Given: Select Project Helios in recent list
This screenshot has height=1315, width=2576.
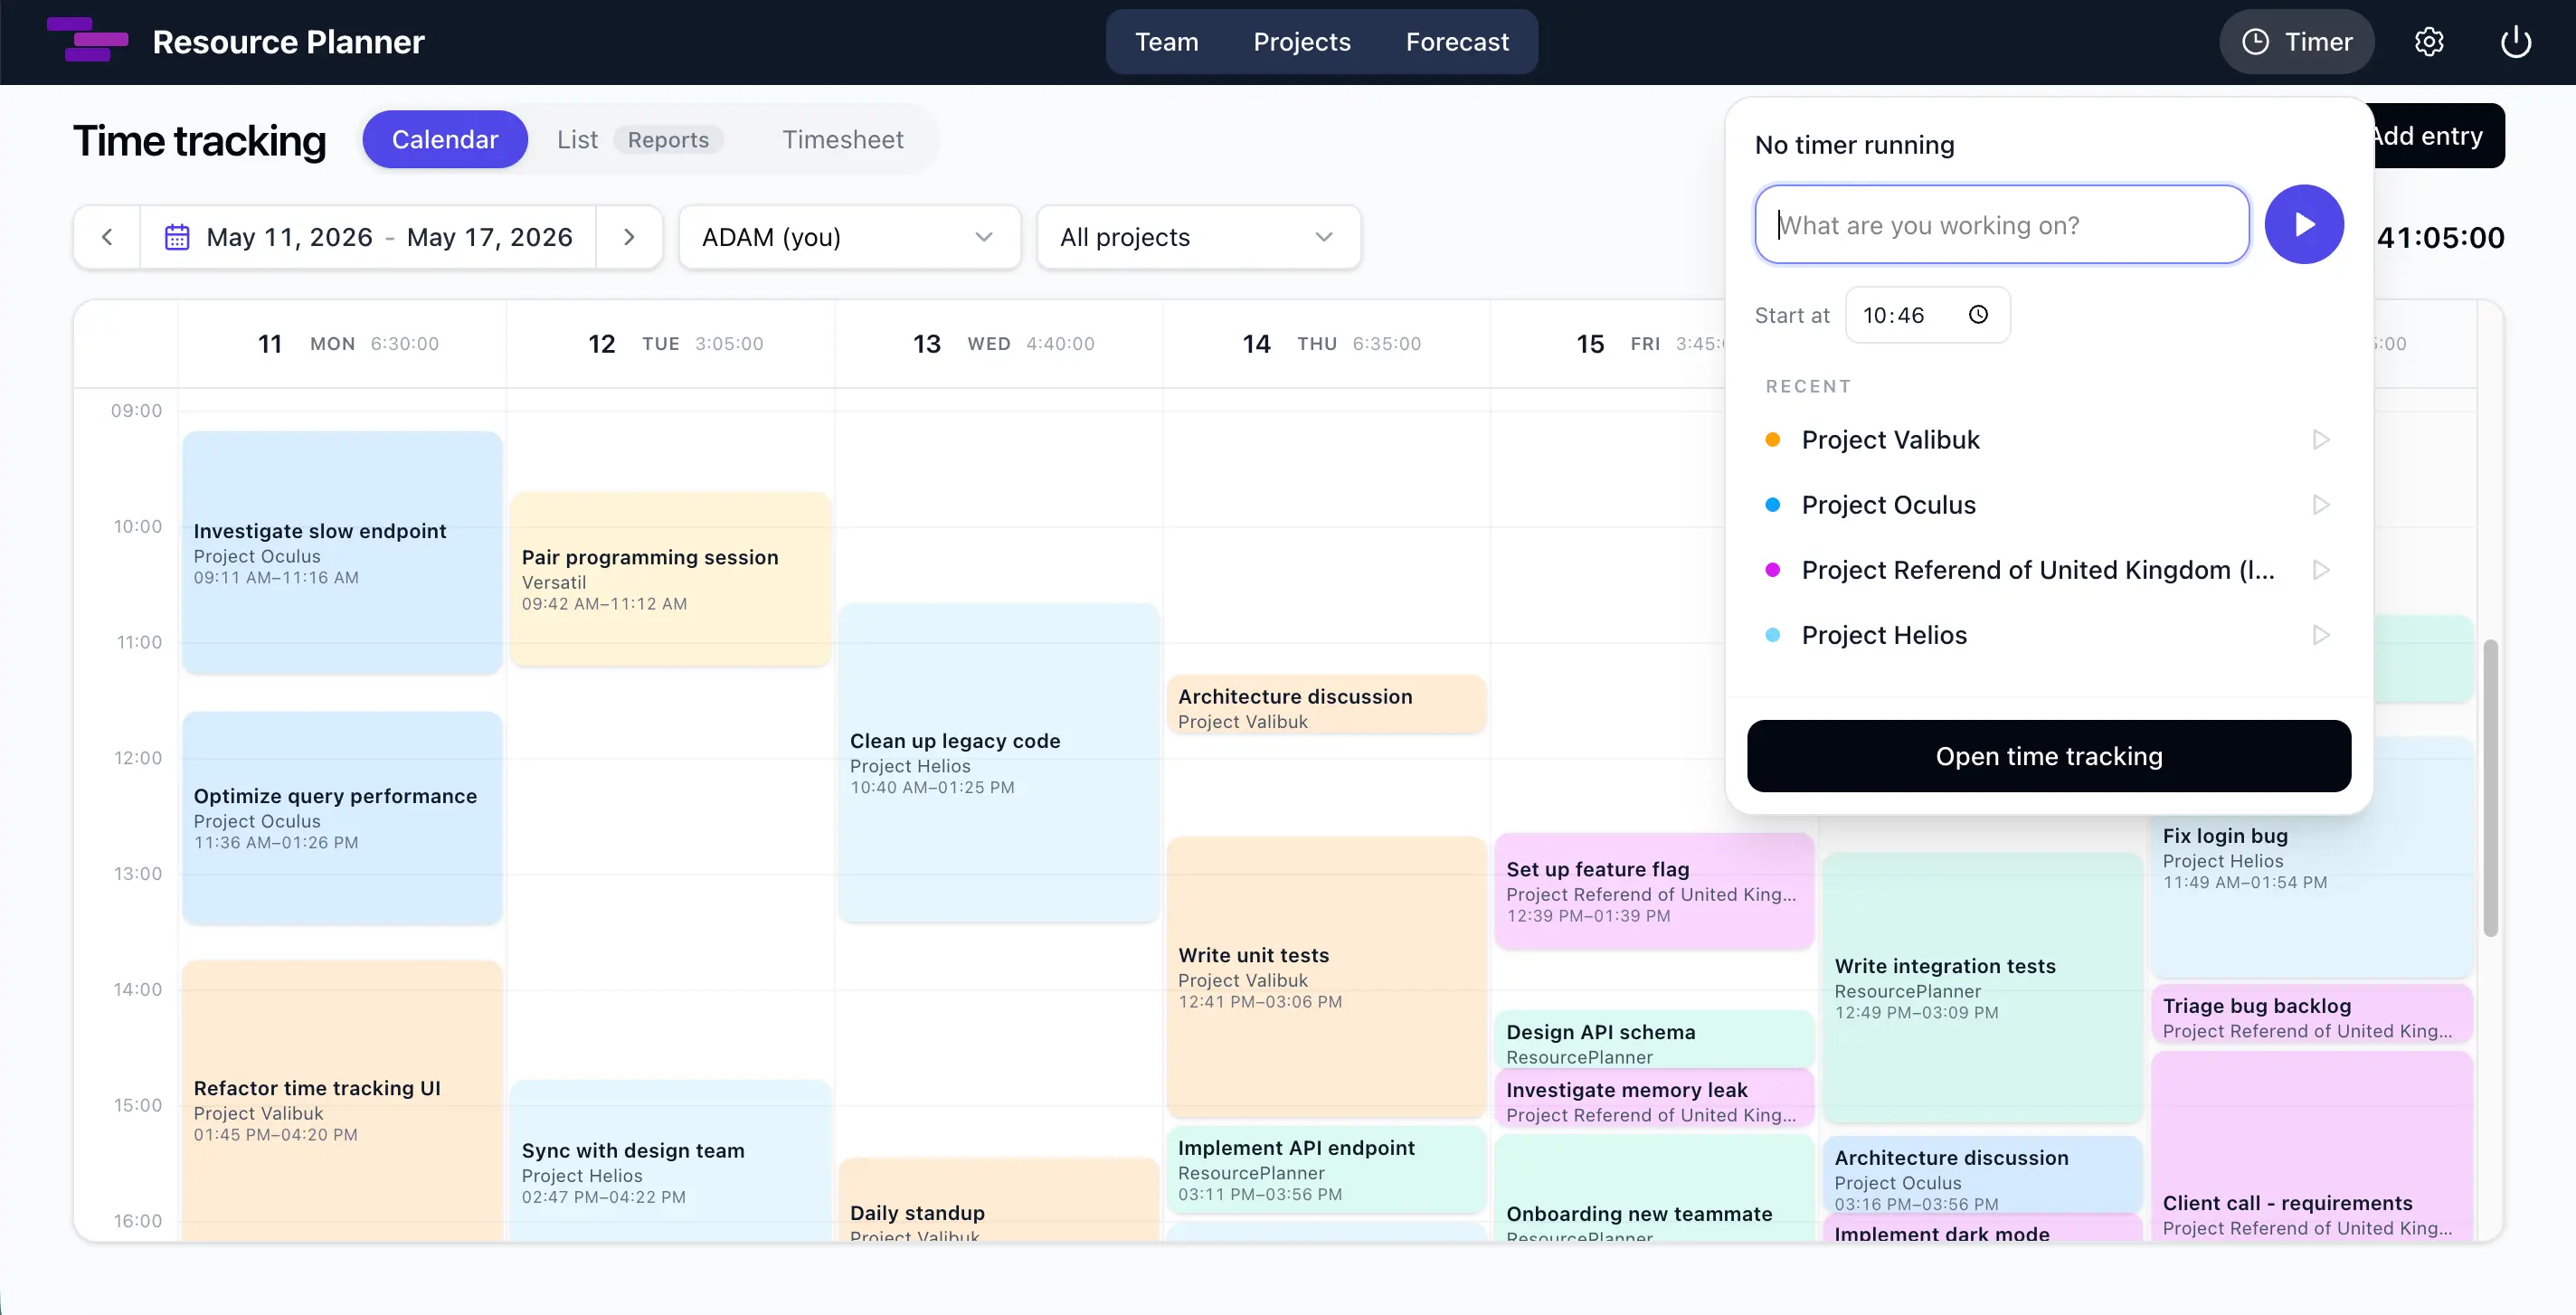Looking at the screenshot, I should click(x=2048, y=635).
